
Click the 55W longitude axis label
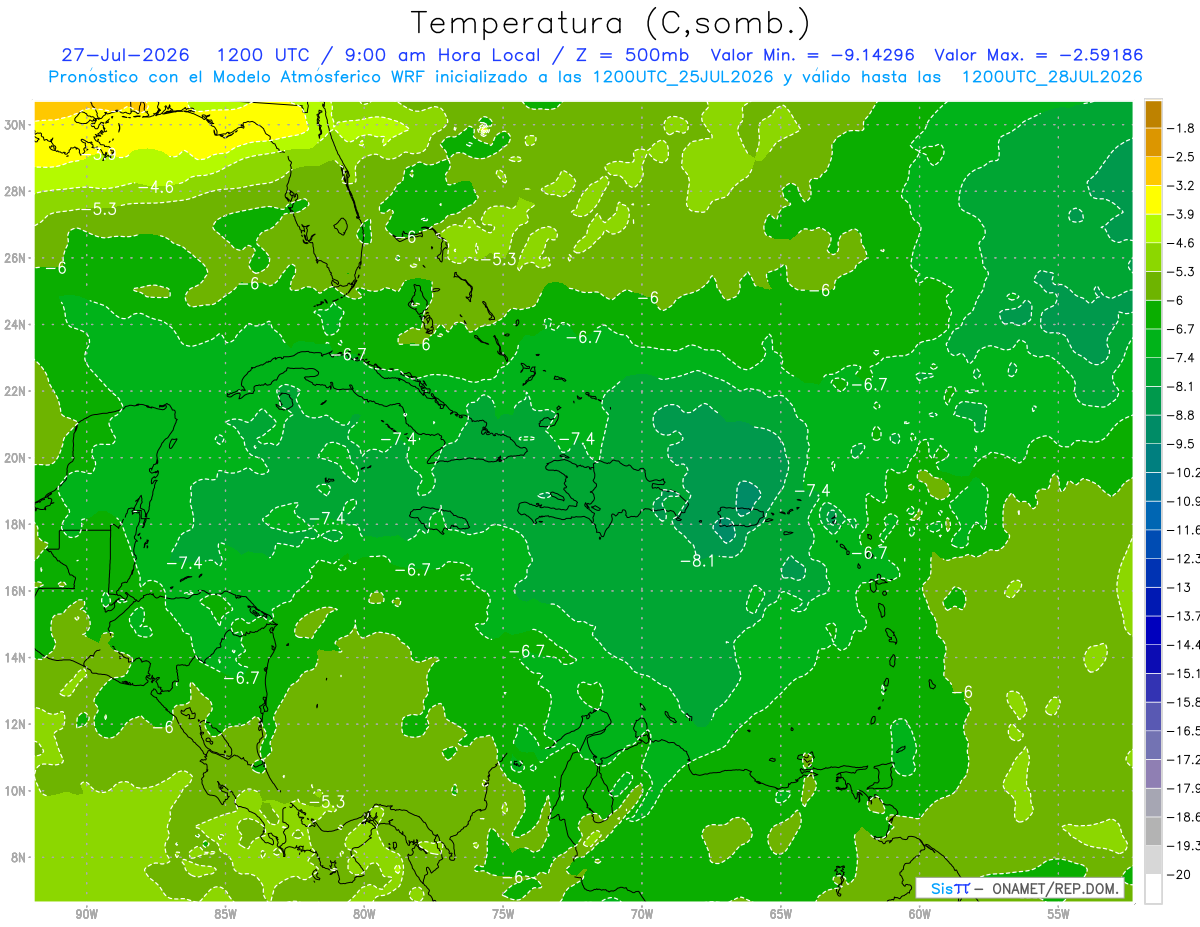[1059, 914]
